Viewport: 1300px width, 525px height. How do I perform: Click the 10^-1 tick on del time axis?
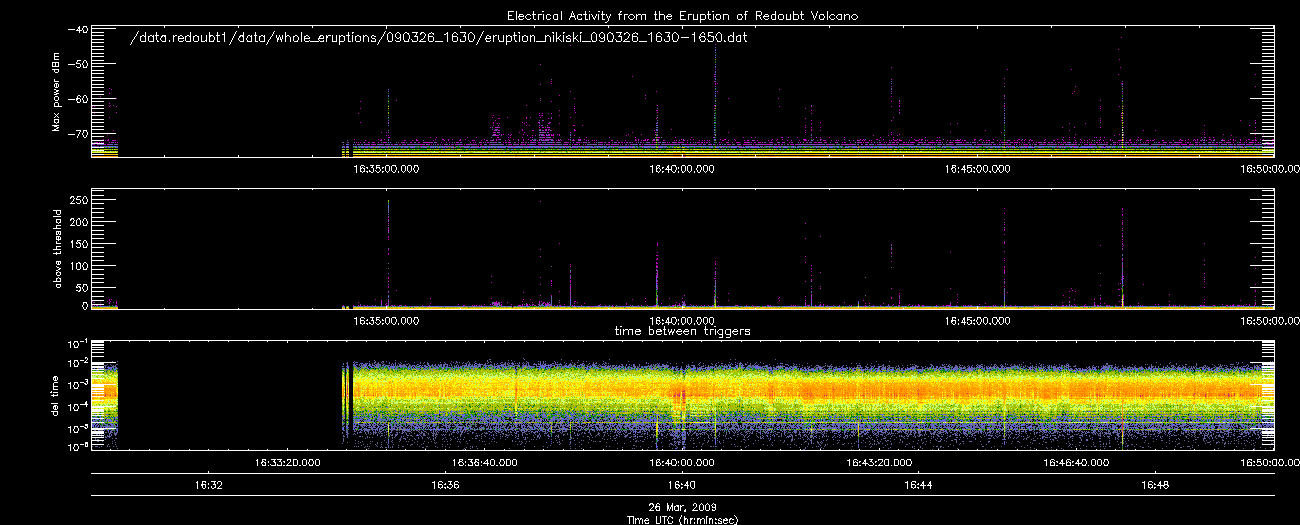[77, 342]
